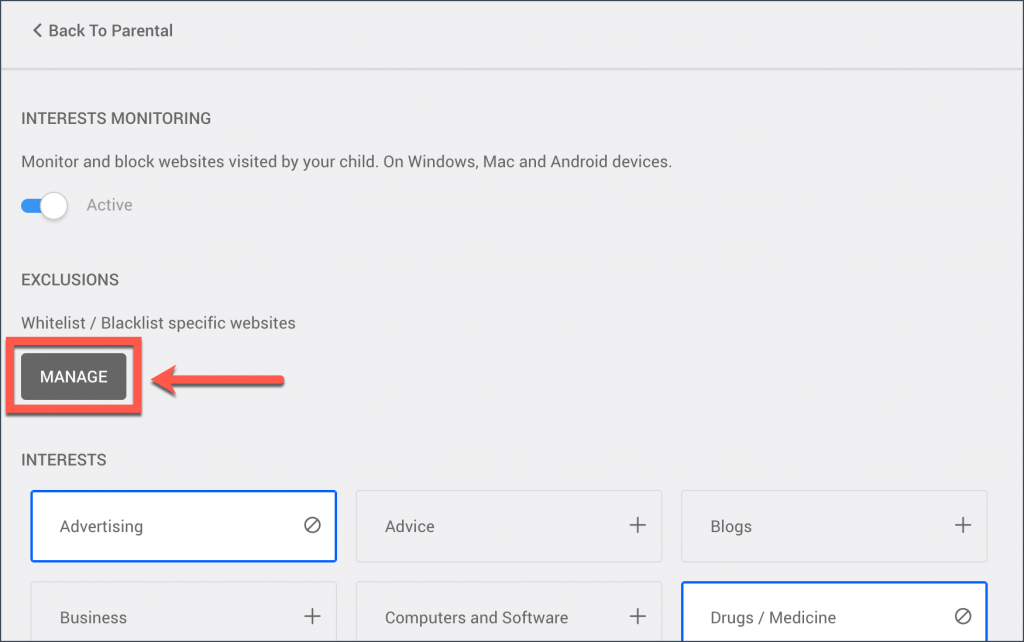Viewport: 1024px width, 642px height.
Task: Click the back chevron beside Back To Parental
Action: point(37,31)
